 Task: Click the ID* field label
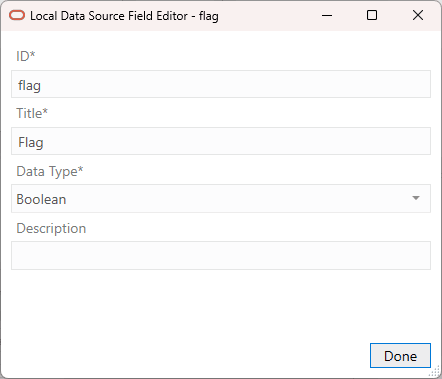pos(26,56)
